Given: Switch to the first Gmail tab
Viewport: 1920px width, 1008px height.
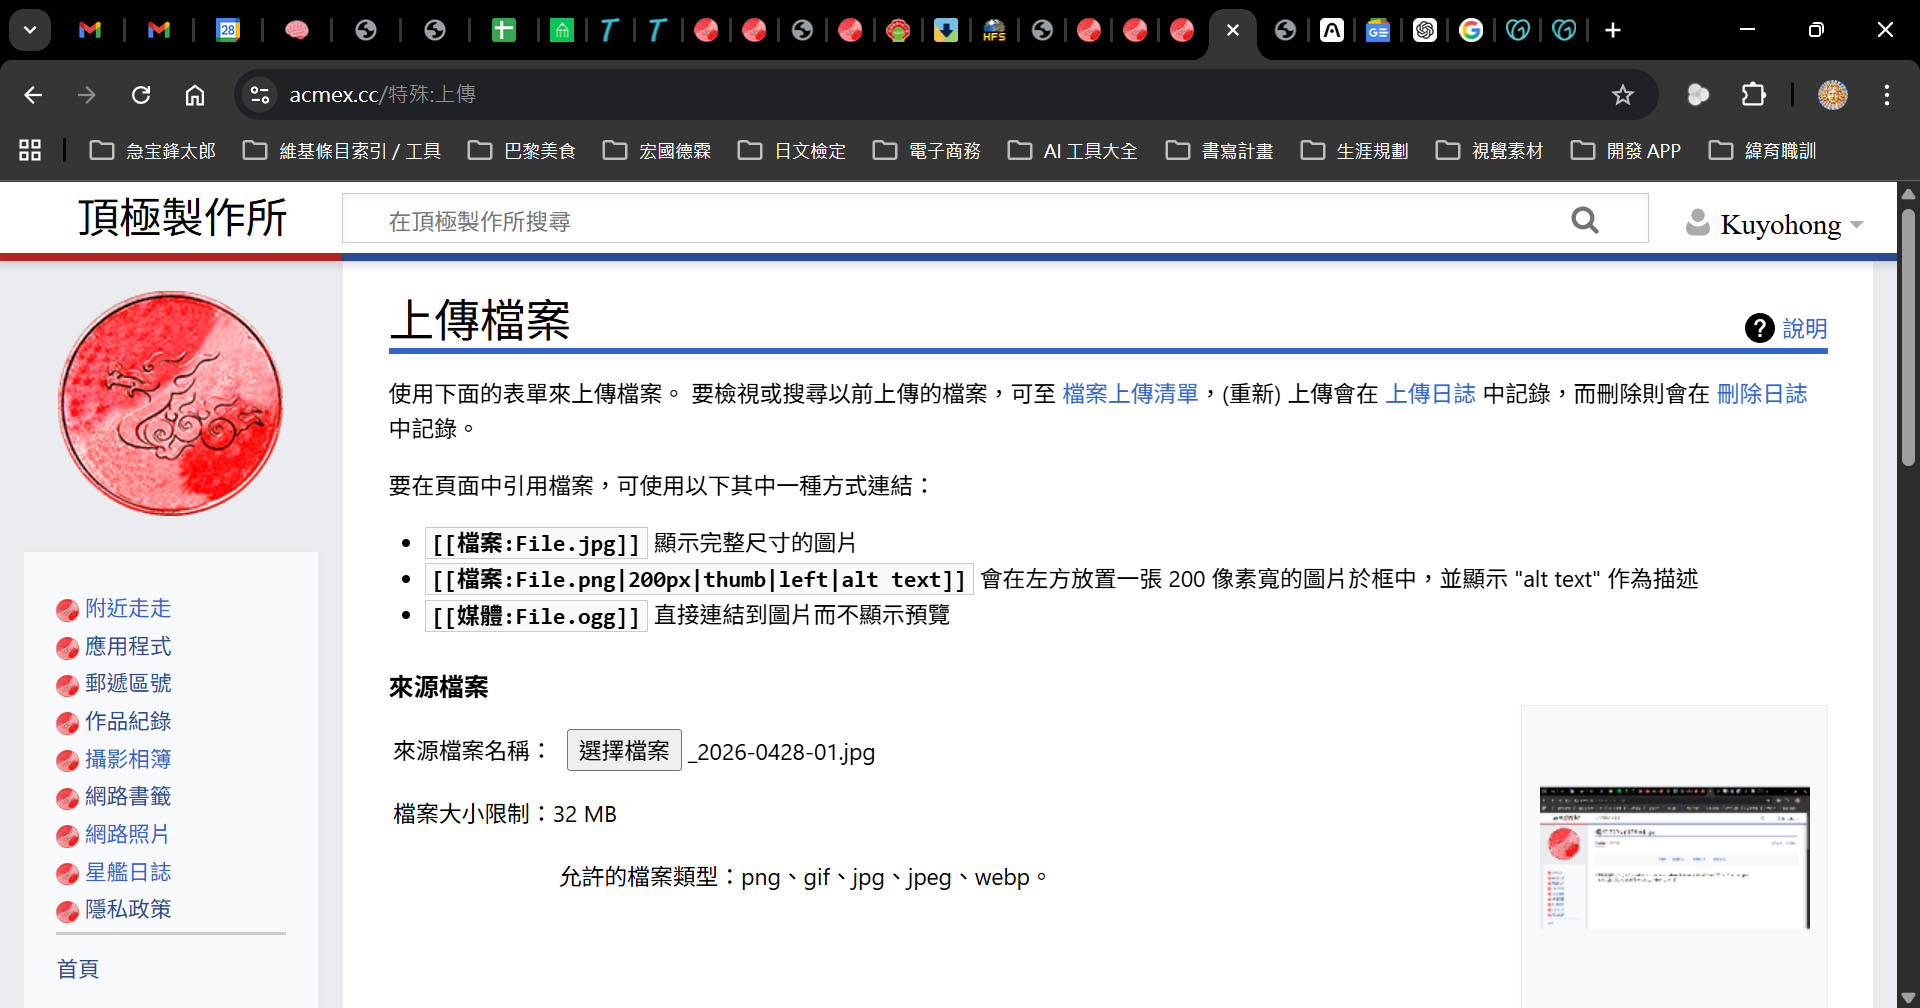Looking at the screenshot, I should click(x=90, y=30).
